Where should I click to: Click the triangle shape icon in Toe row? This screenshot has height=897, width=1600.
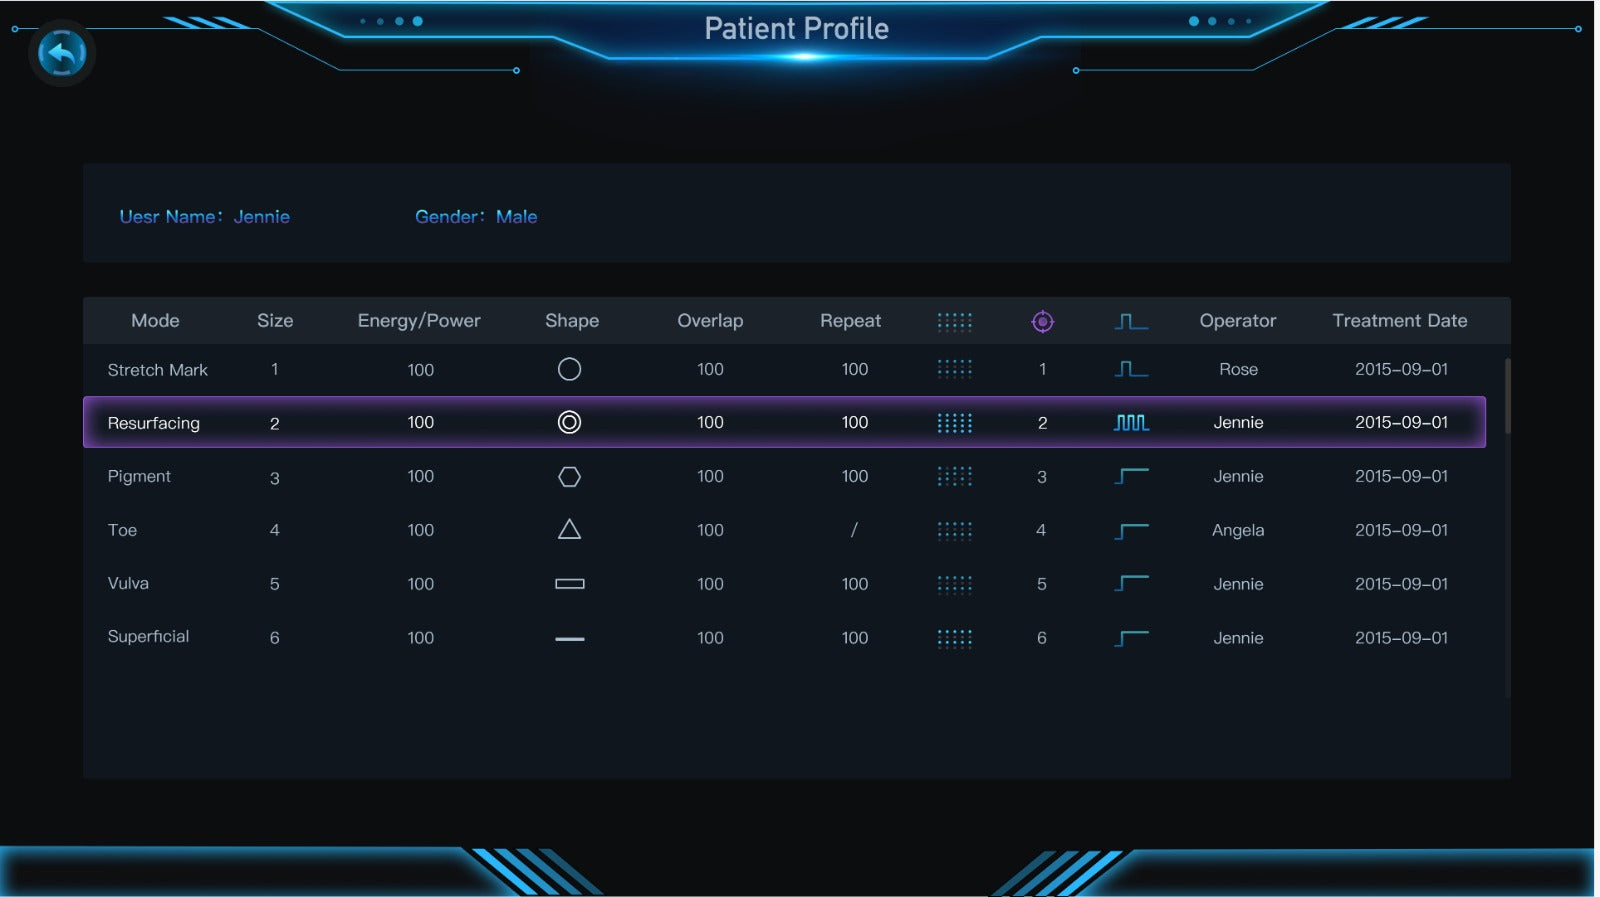click(x=569, y=529)
